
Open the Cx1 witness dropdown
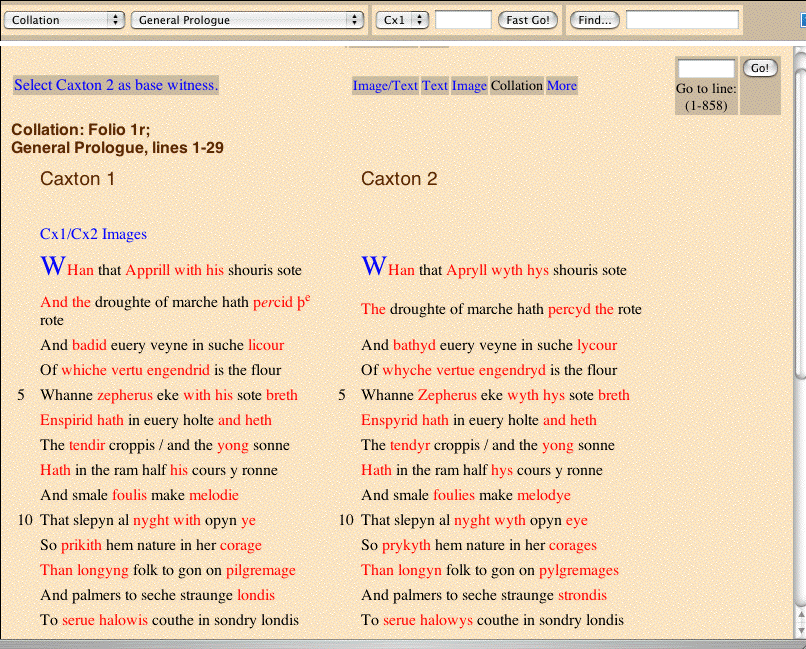click(402, 20)
